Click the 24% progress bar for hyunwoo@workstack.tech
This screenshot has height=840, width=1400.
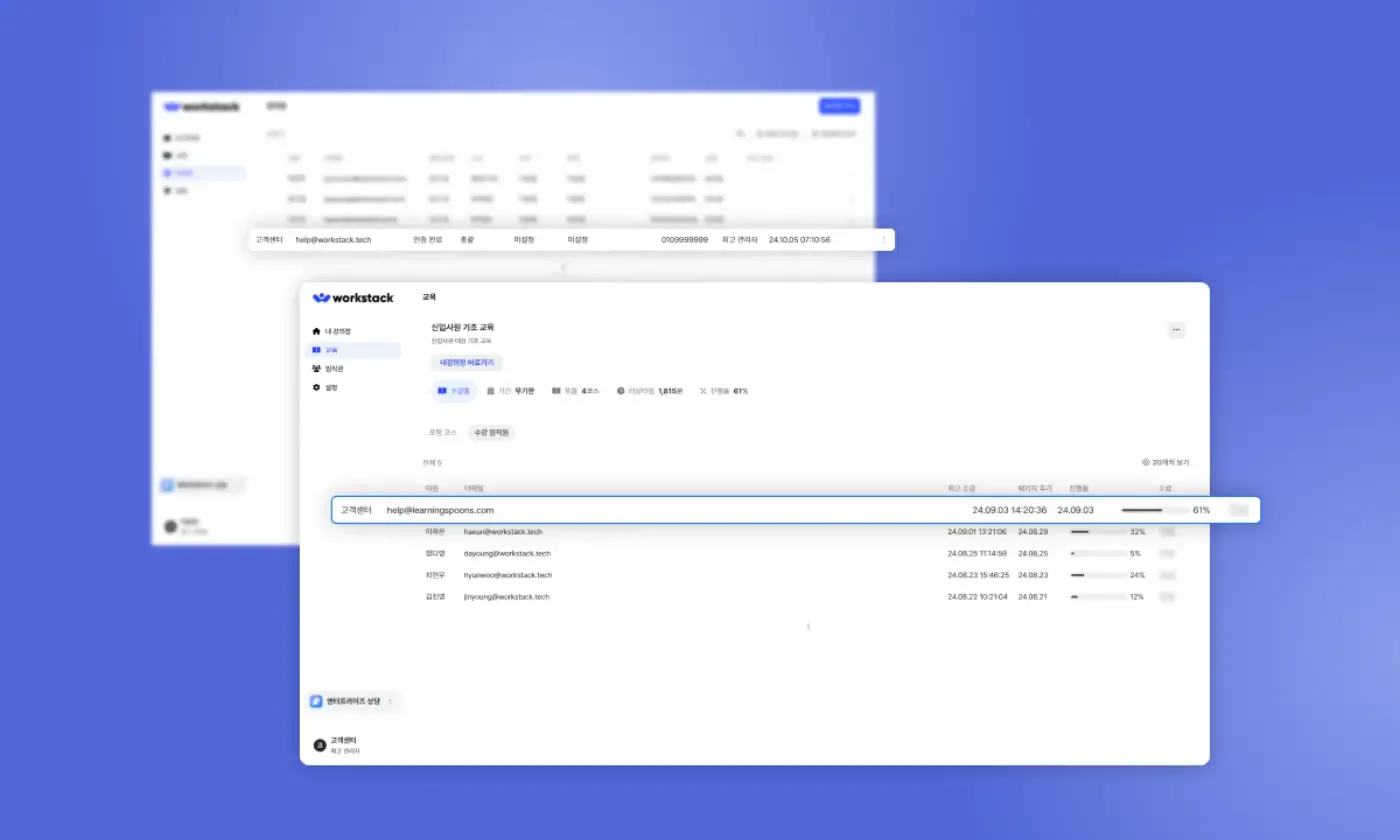[x=1097, y=575]
